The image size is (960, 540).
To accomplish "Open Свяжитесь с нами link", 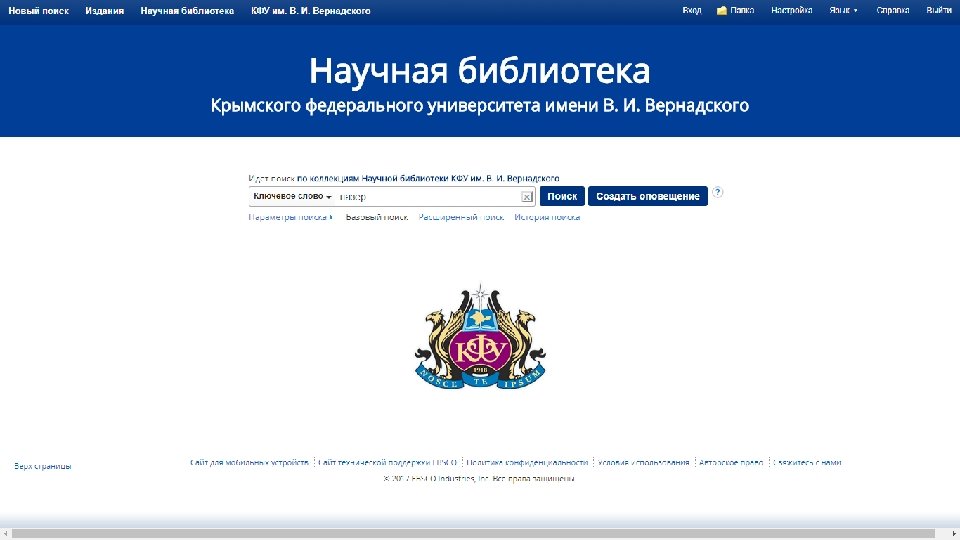I will pyautogui.click(x=807, y=463).
